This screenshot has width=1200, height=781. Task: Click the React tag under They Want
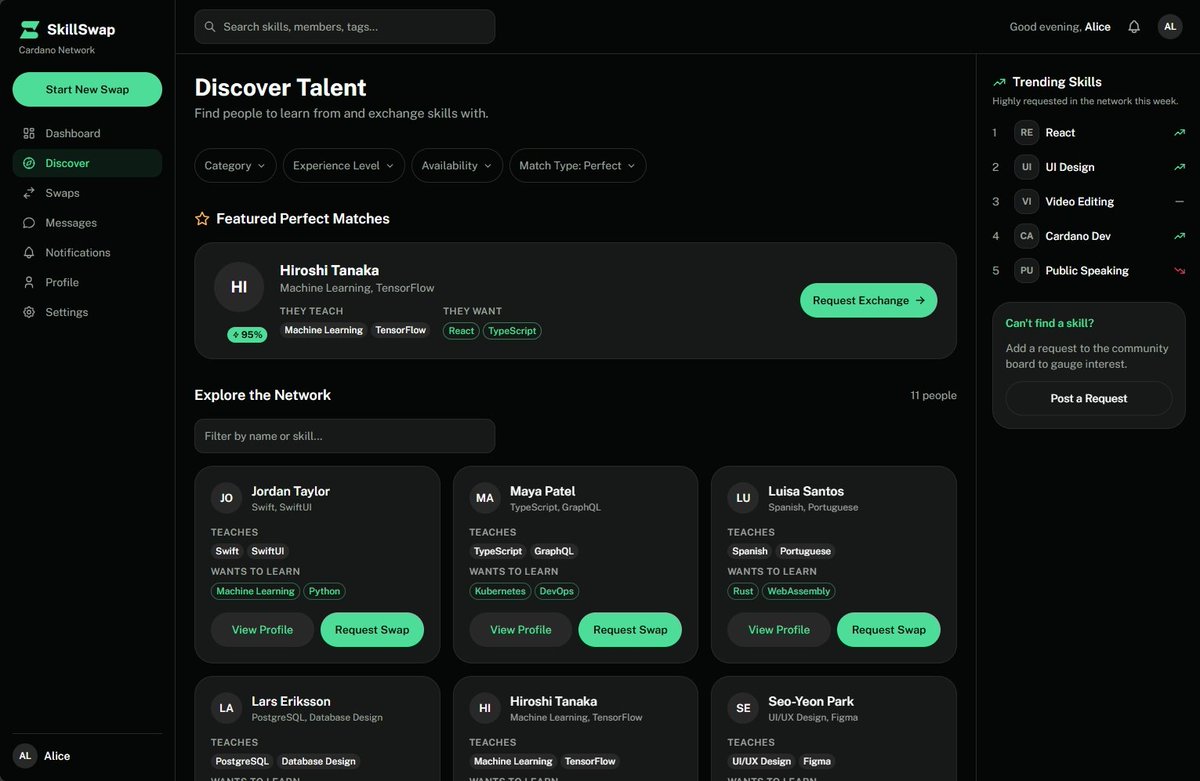461,330
